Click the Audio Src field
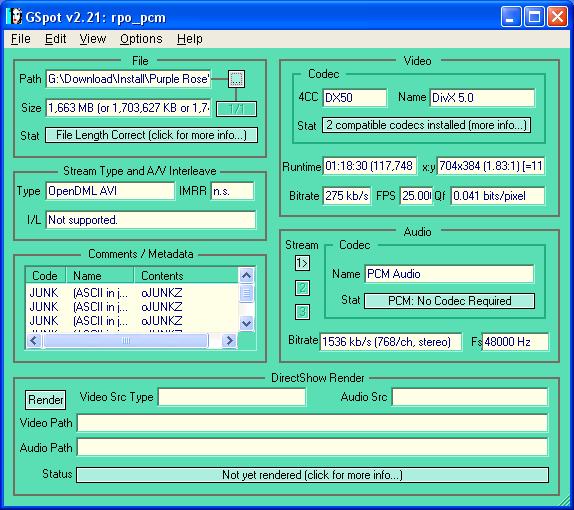 pyautogui.click(x=470, y=397)
